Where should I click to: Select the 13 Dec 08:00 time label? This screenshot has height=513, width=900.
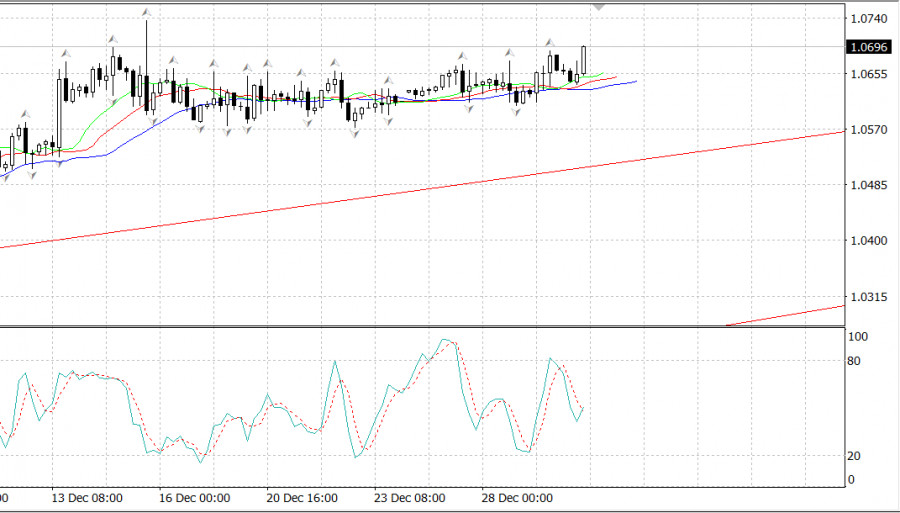coord(90,497)
